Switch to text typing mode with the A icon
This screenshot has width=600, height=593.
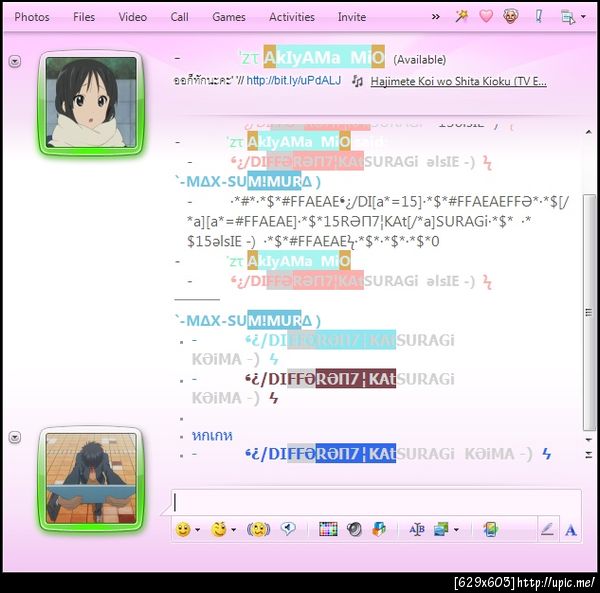point(571,530)
